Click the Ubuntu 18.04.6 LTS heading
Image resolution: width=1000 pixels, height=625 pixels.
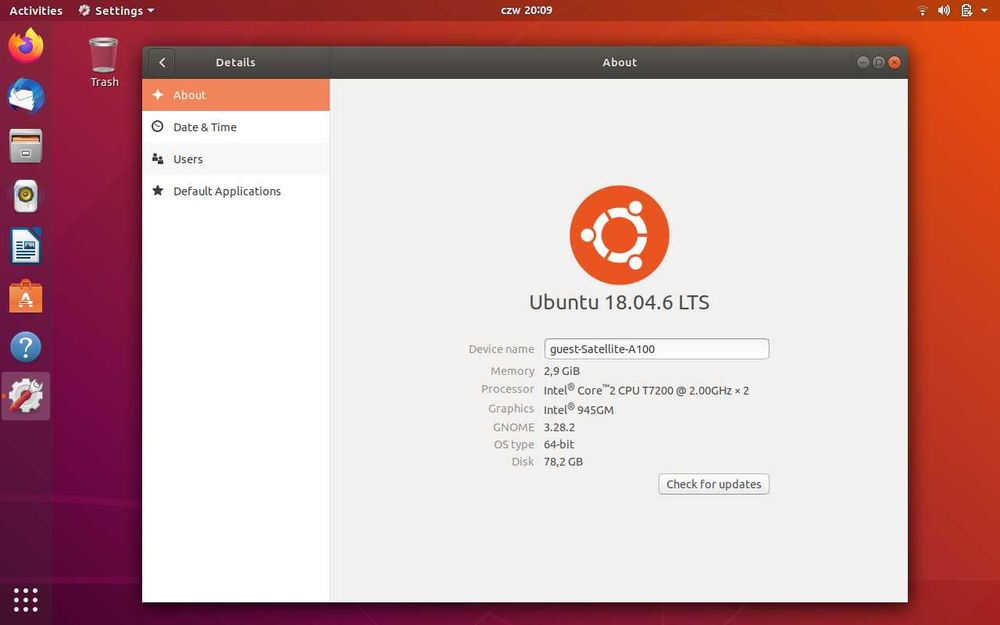click(x=619, y=302)
